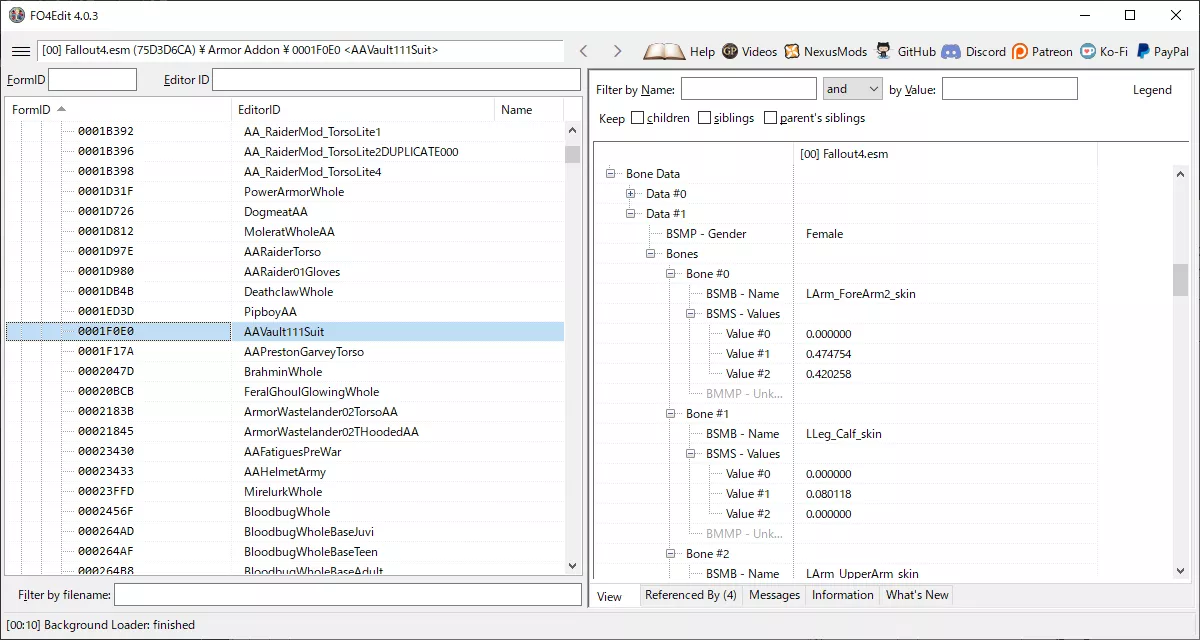Select the DeathclawWhole record

pos(285,292)
